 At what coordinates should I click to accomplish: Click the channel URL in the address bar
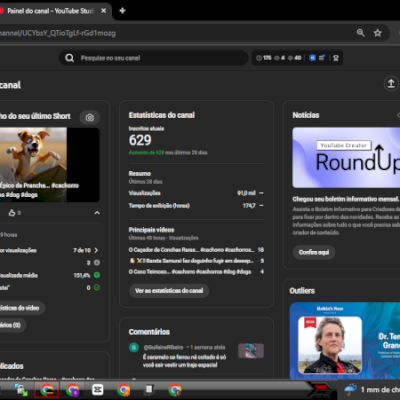pyautogui.click(x=57, y=33)
